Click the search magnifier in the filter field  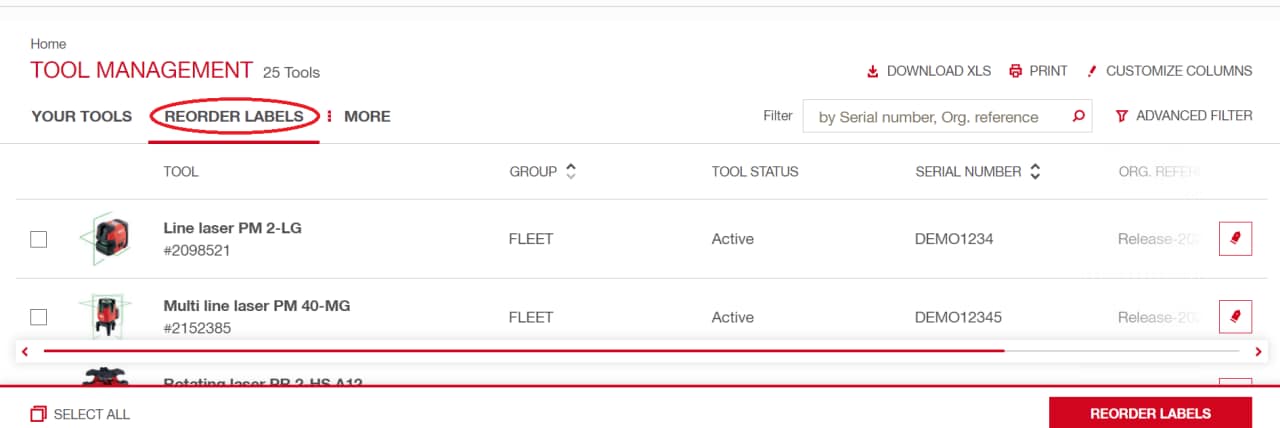pyautogui.click(x=1078, y=116)
